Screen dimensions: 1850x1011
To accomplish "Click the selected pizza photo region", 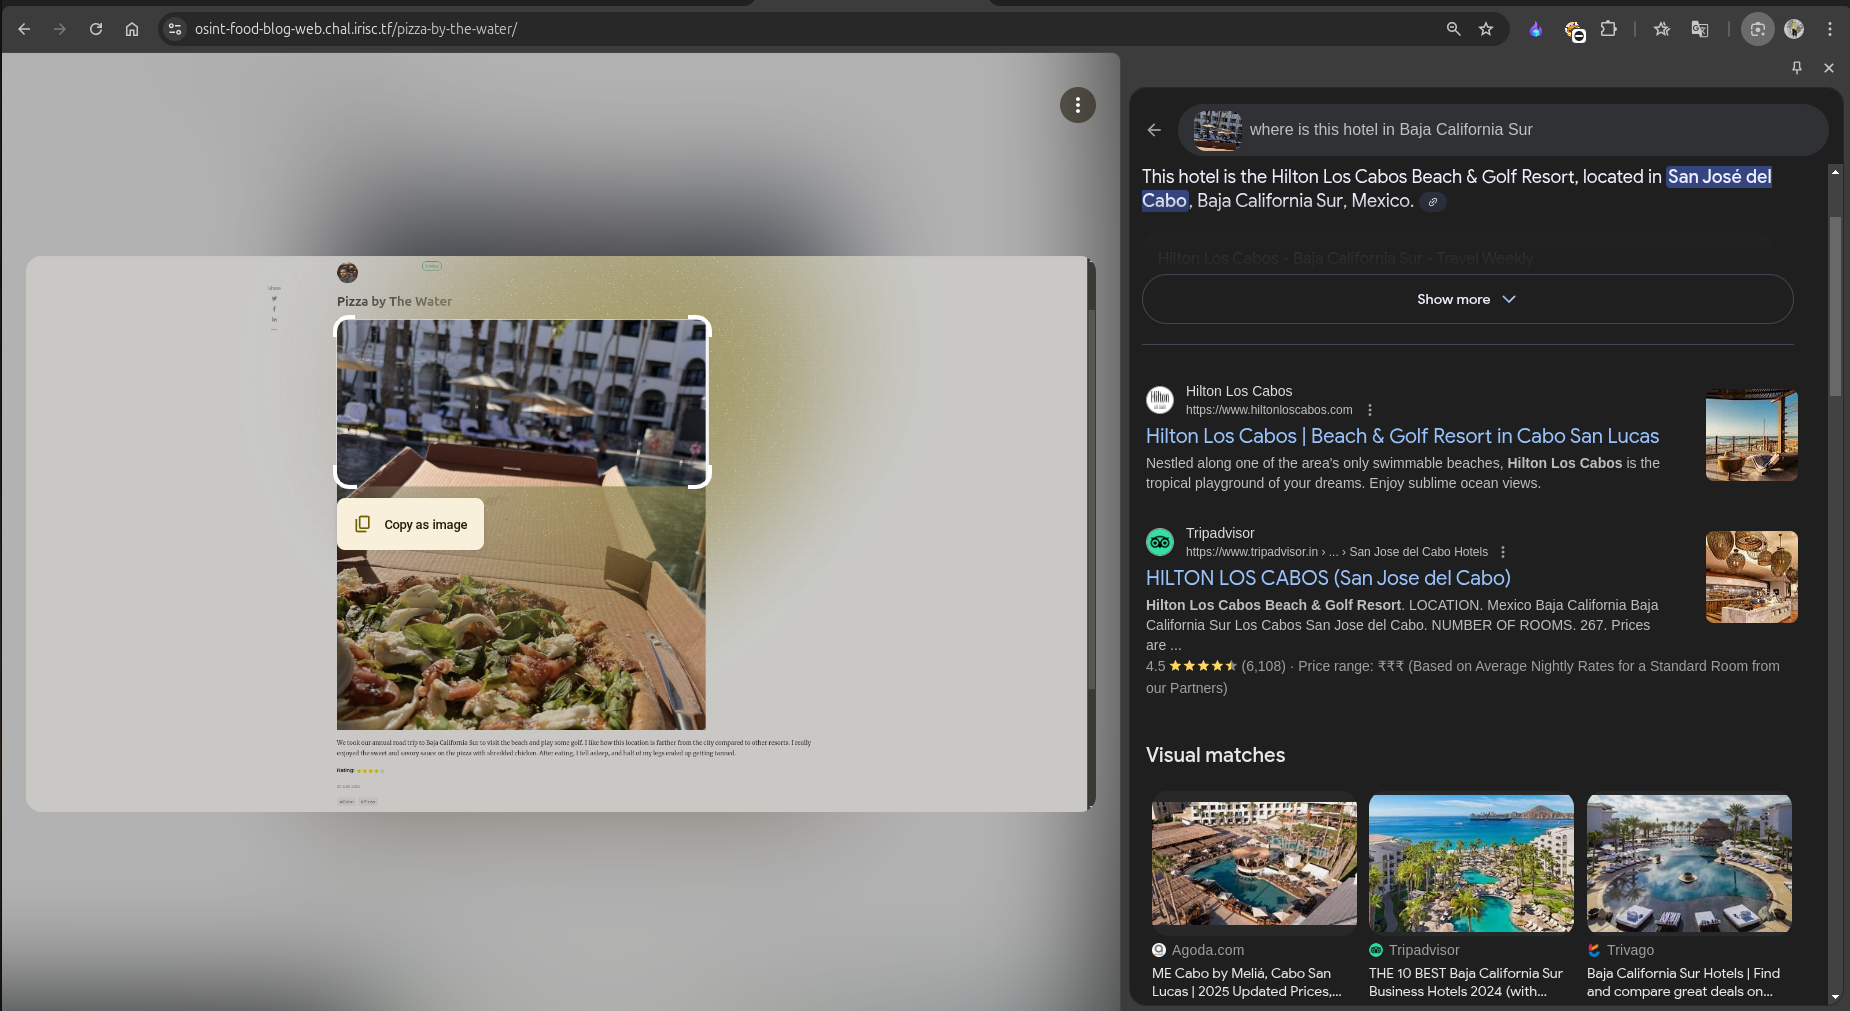I will [x=521, y=402].
